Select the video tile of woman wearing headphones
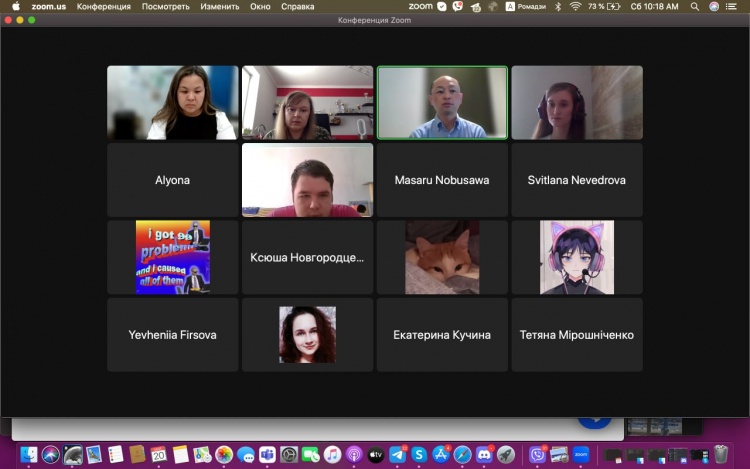 [577, 103]
